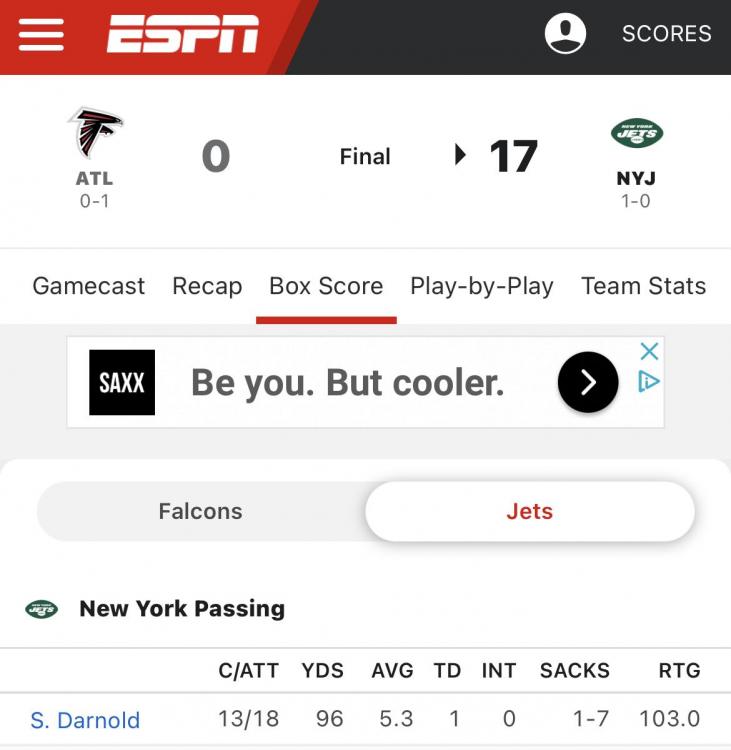Tap the ESPN logo
This screenshot has width=731, height=750.
tap(183, 35)
